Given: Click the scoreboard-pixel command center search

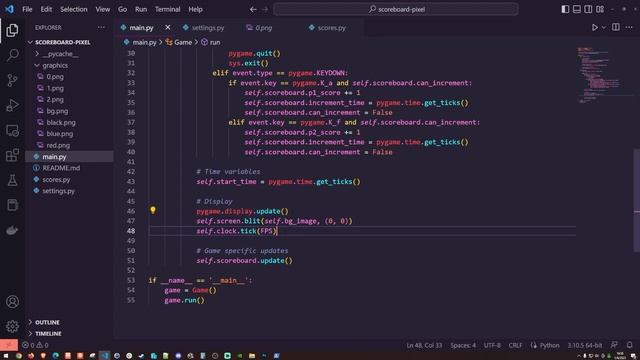Looking at the screenshot, I should [x=396, y=9].
